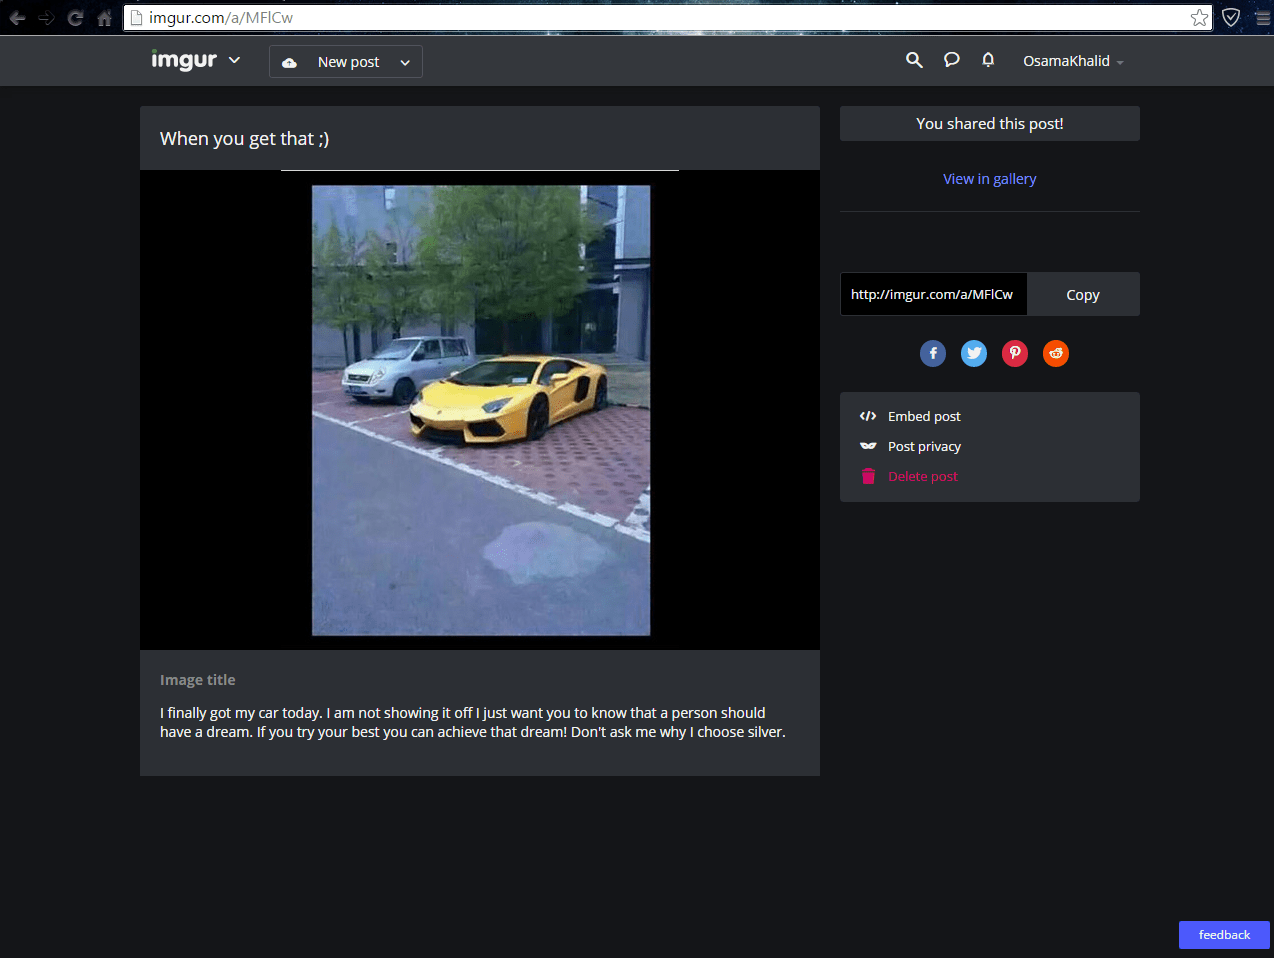This screenshot has width=1274, height=958.
Task: Click the imgur share URL field
Action: (x=932, y=294)
